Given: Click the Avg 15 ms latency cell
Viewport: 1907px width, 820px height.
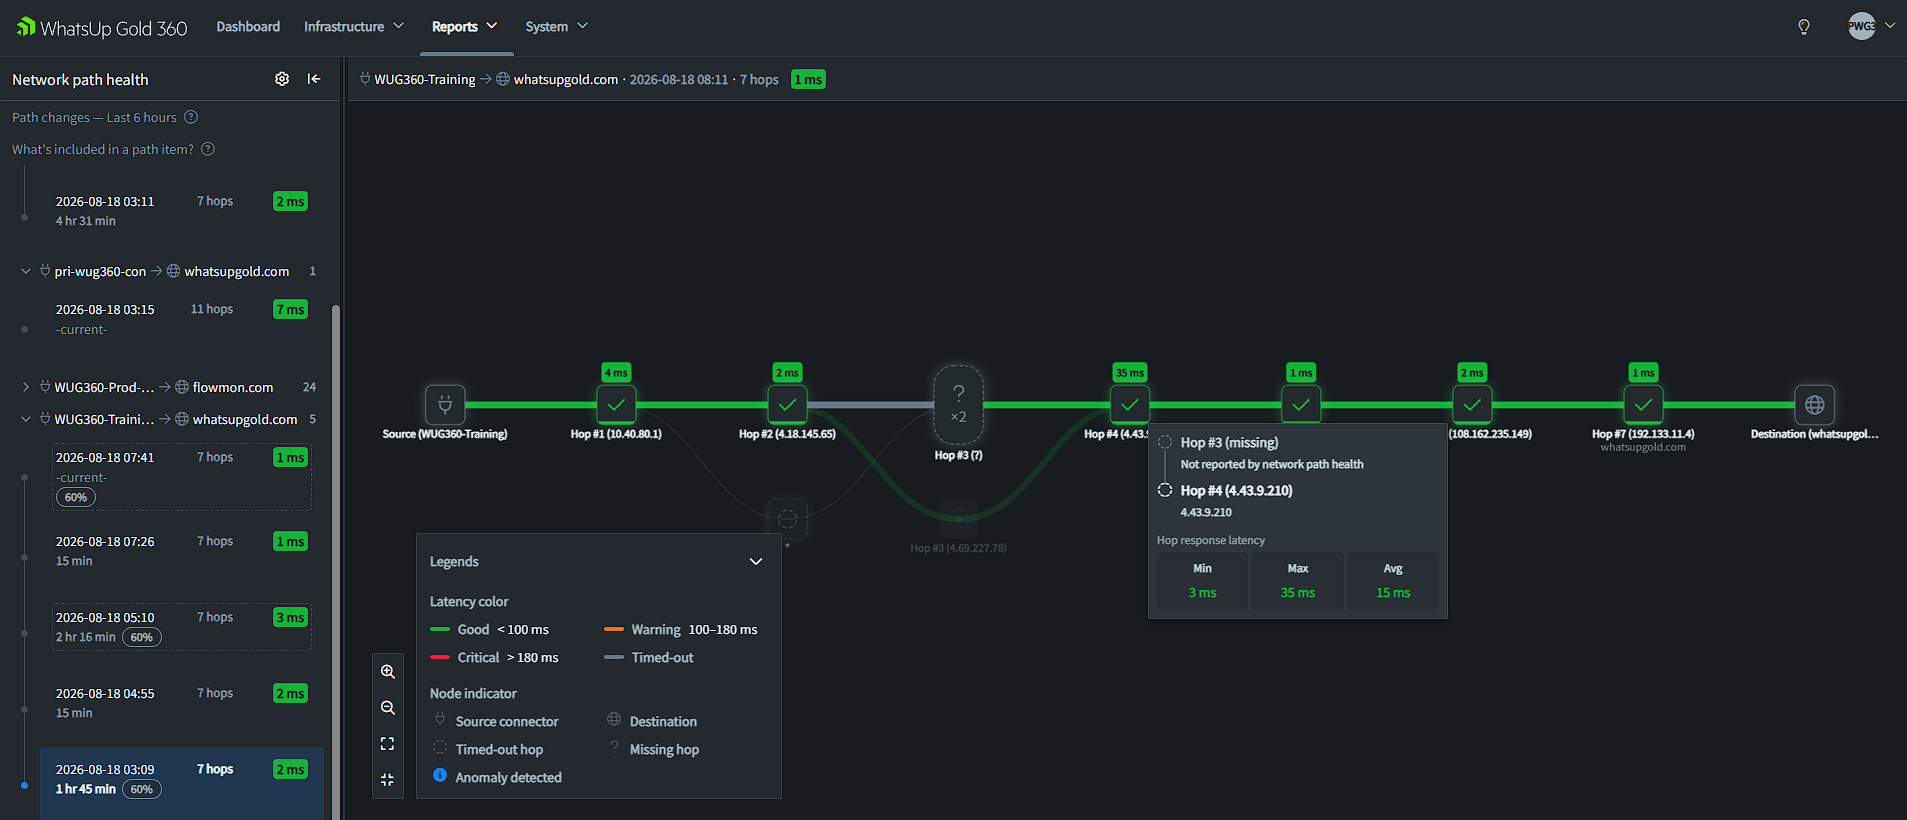Looking at the screenshot, I should [1393, 581].
